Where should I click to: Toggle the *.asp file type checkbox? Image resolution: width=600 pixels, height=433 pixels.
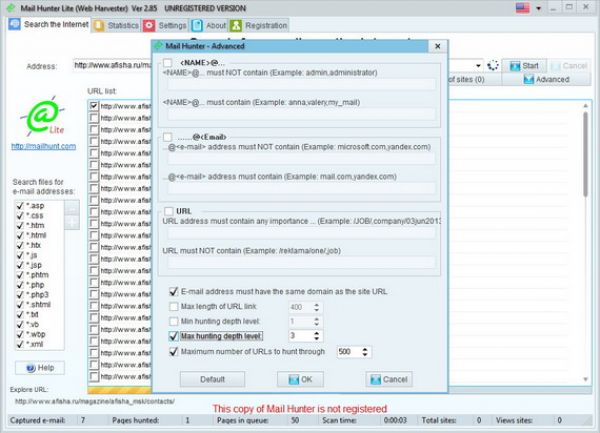[x=20, y=206]
